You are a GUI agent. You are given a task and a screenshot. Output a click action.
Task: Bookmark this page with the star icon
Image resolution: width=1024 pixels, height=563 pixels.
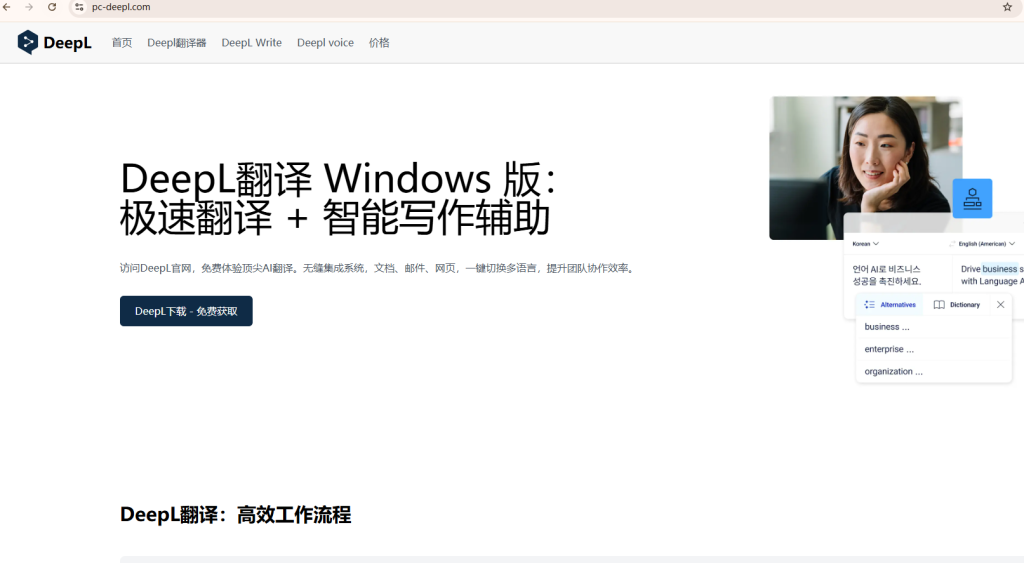(1007, 7)
